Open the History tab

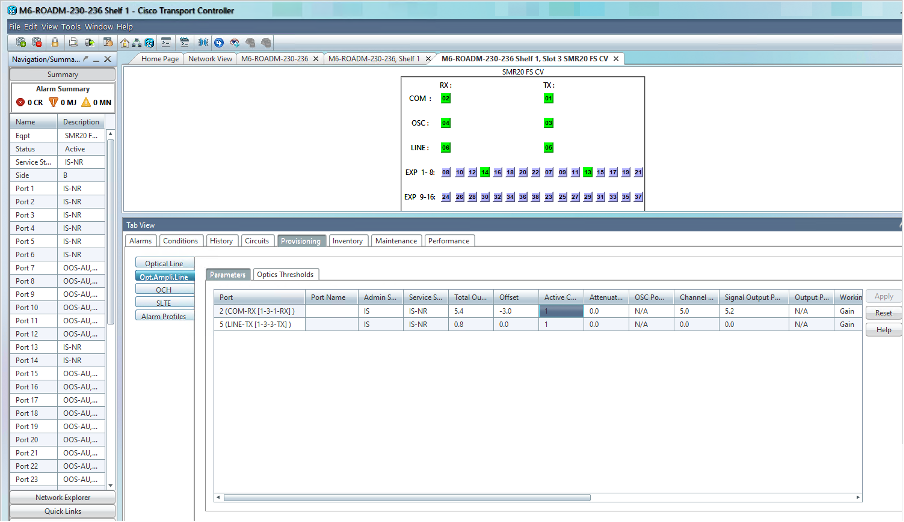coord(221,241)
